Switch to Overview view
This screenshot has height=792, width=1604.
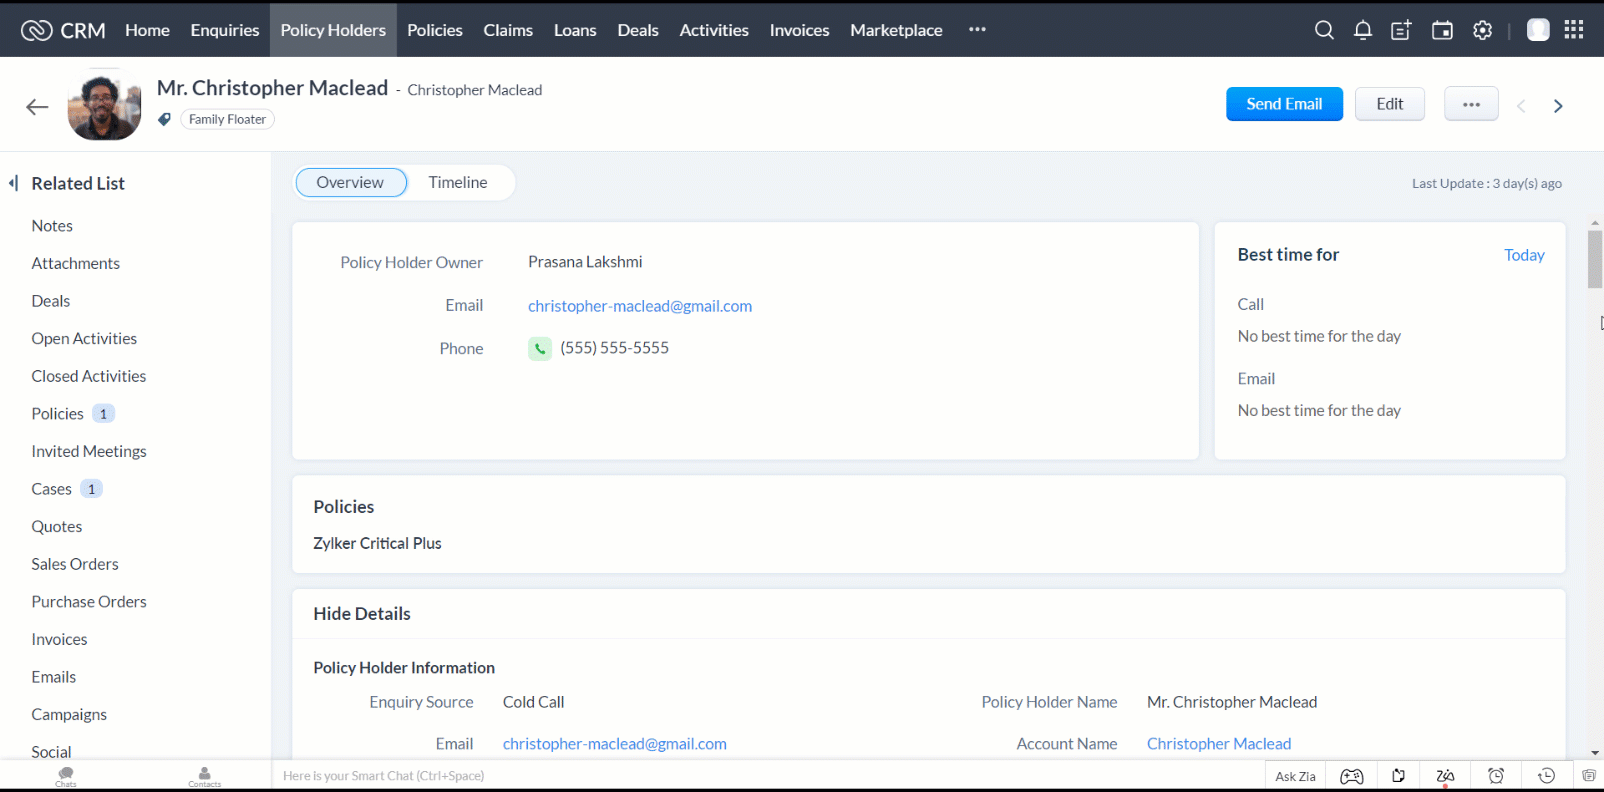350,183
